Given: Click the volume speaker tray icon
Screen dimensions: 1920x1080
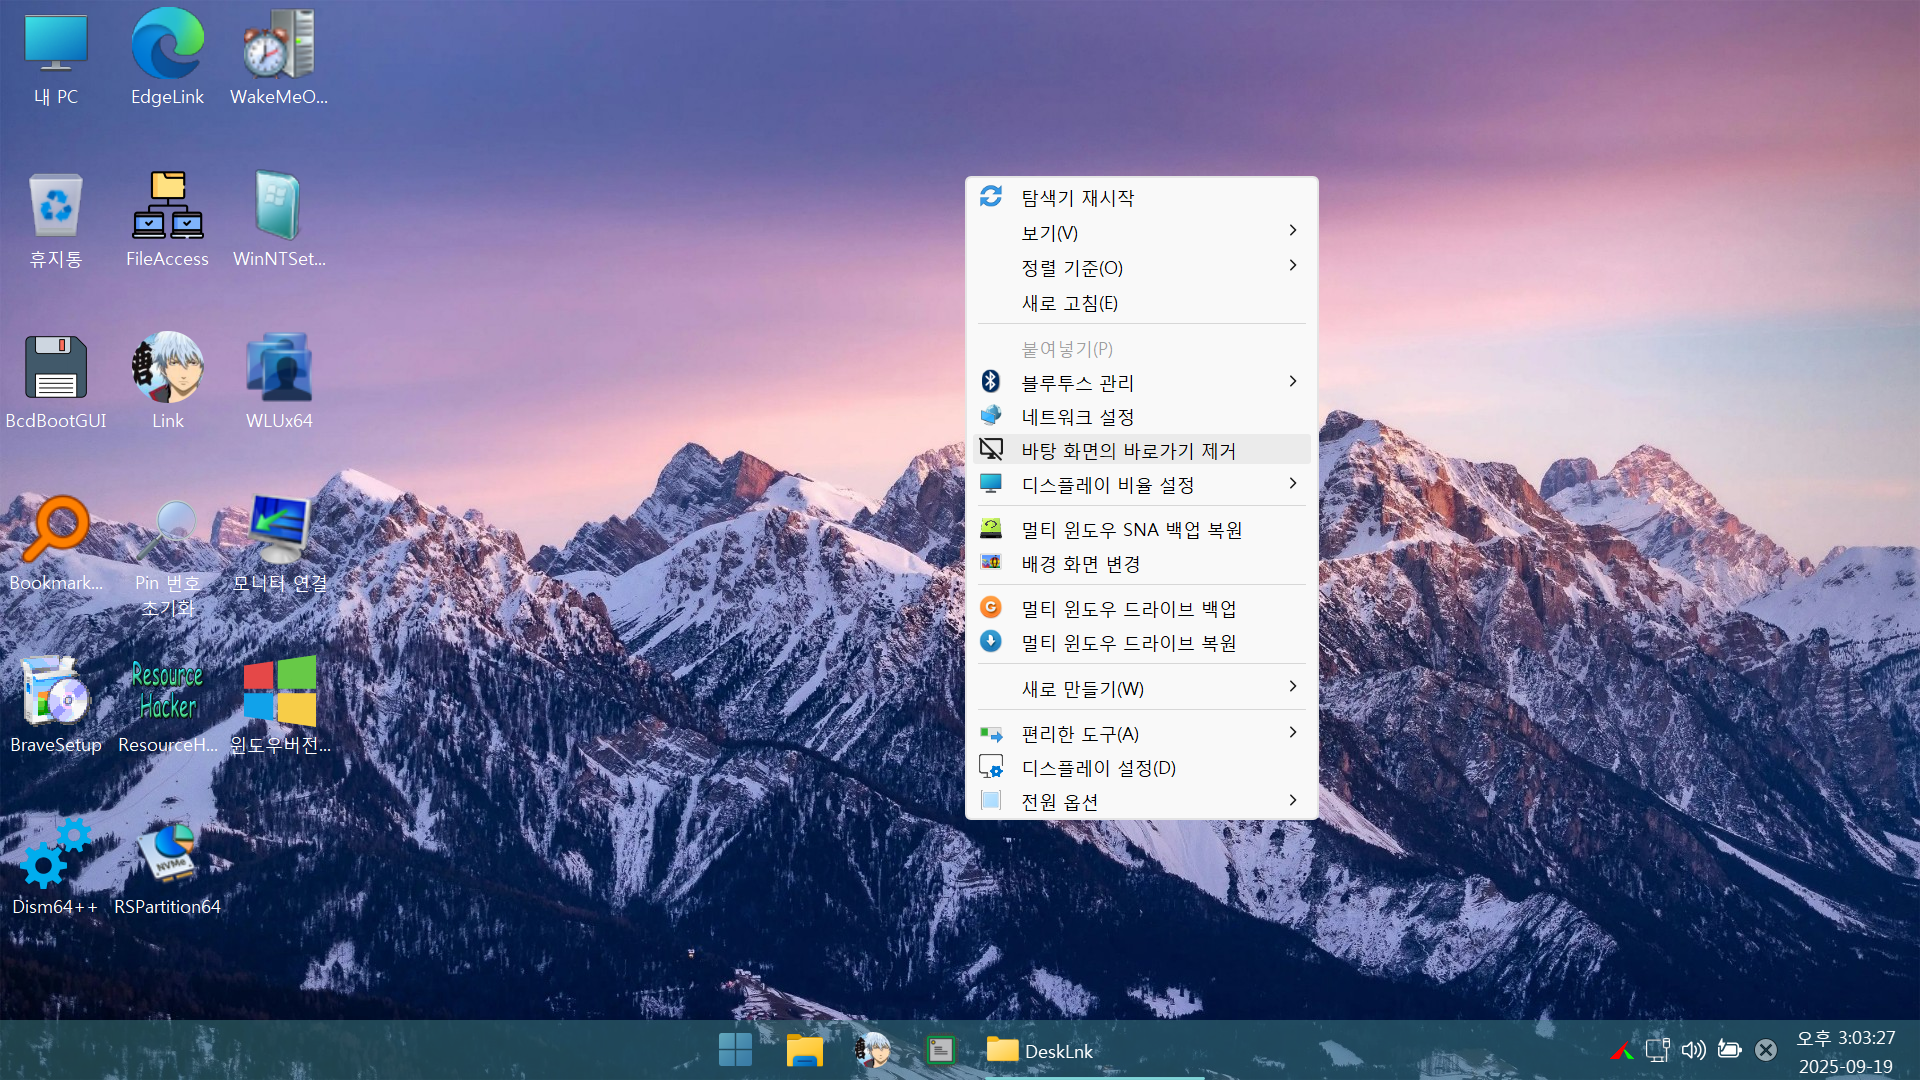Looking at the screenshot, I should point(1693,1050).
